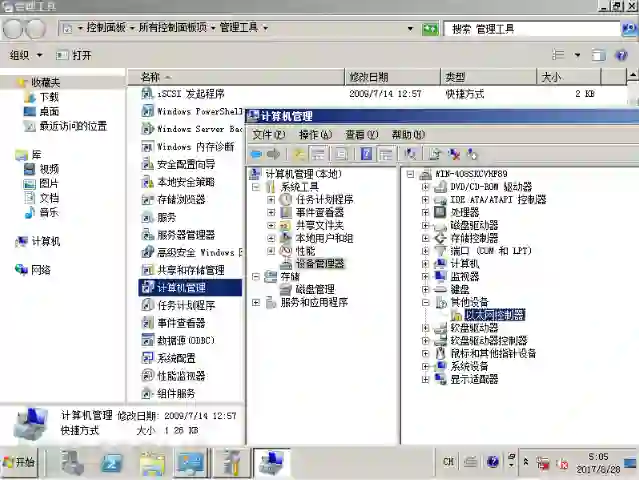Collapse the 系统工具 node
The width and height of the screenshot is (639, 480).
coord(256,187)
